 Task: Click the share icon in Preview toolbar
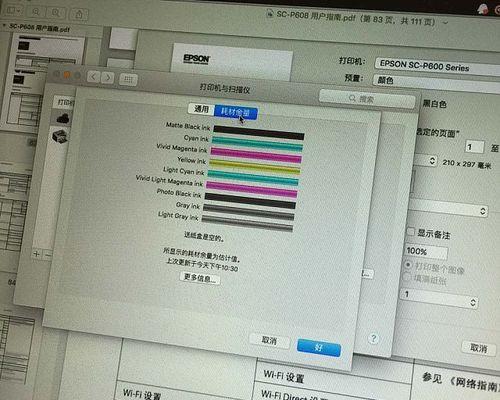click(79, 14)
